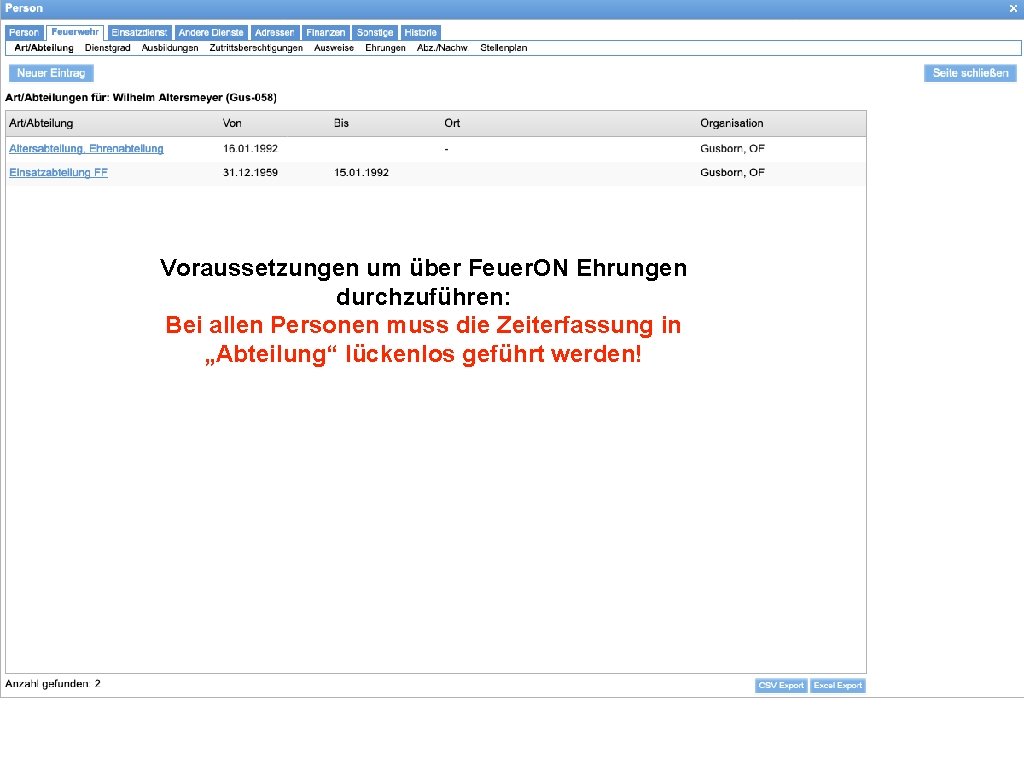Screen dimensions: 1024x768
Task: Sort by the Ort column header
Action: [x=452, y=123]
